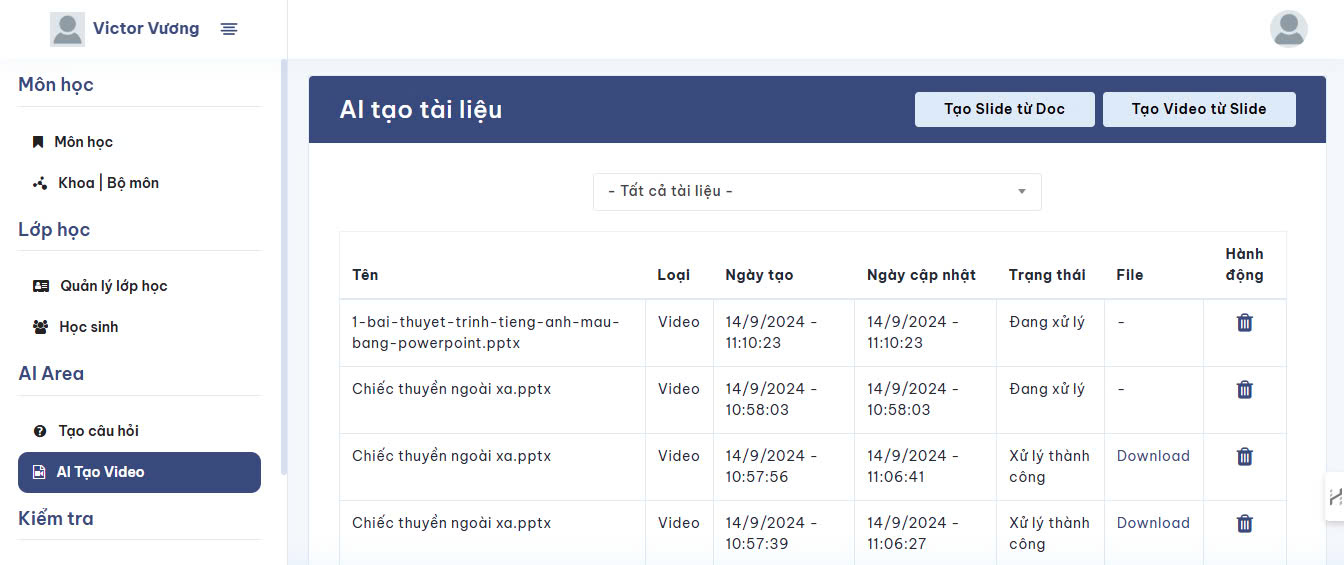The width and height of the screenshot is (1344, 565).
Task: Click file name 1-bai-thuyet-trinh-tieng-anh-mau-bang-powerpoint.pptx
Action: (486, 332)
